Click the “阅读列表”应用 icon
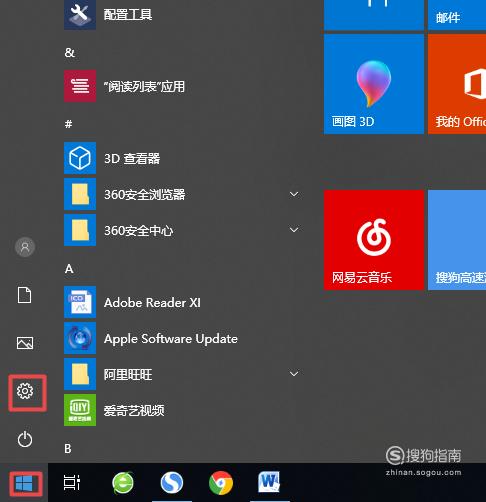 [80, 86]
